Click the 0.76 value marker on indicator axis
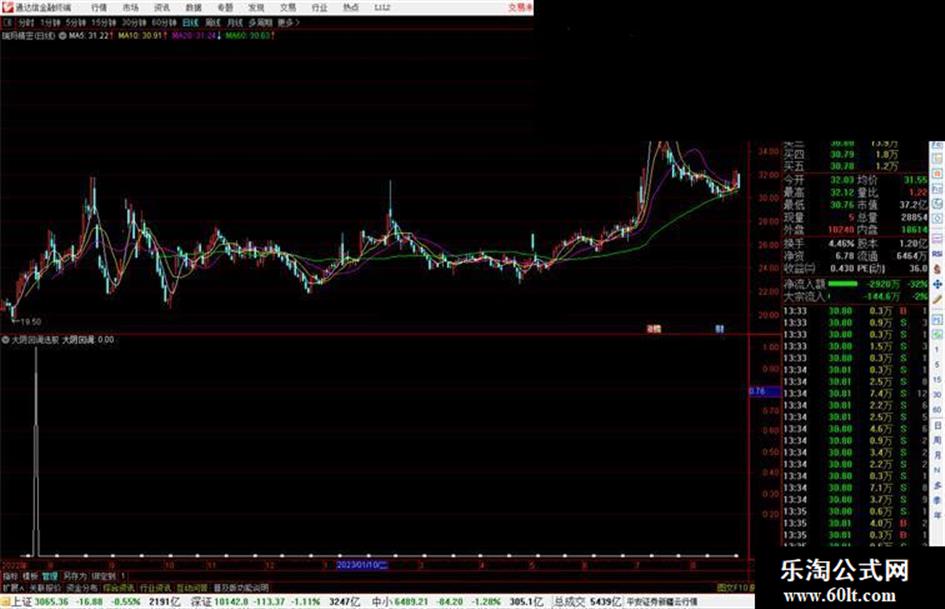The width and height of the screenshot is (945, 609). (765, 391)
